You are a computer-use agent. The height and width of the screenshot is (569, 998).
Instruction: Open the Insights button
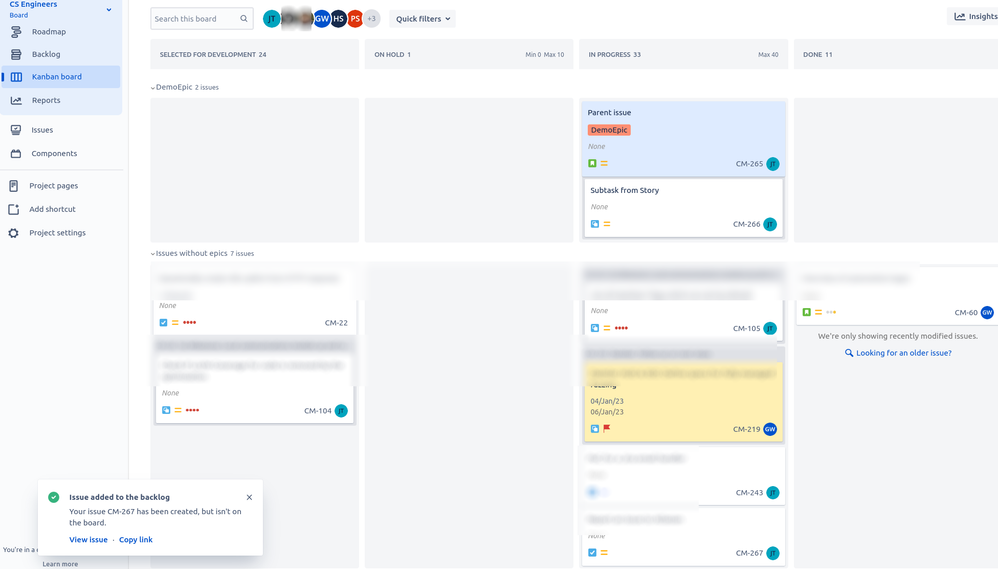tap(974, 17)
